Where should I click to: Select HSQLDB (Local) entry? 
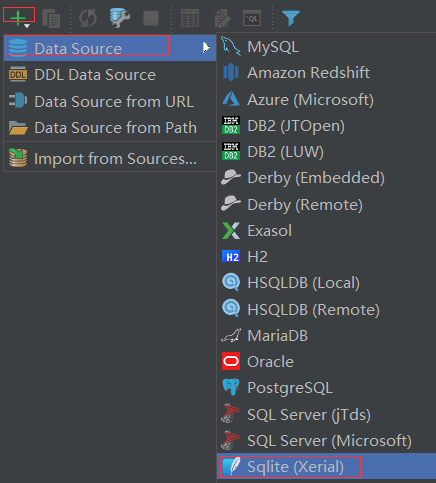pos(326,283)
